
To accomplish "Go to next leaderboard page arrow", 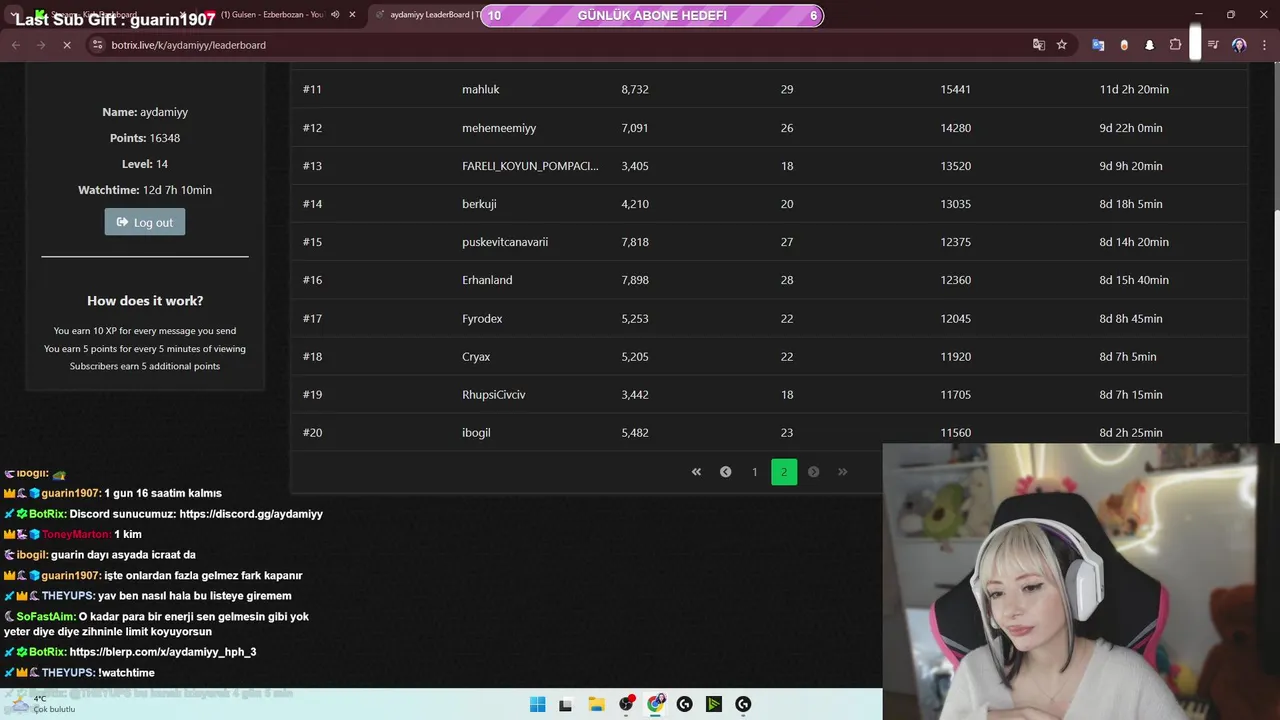I will 813,472.
